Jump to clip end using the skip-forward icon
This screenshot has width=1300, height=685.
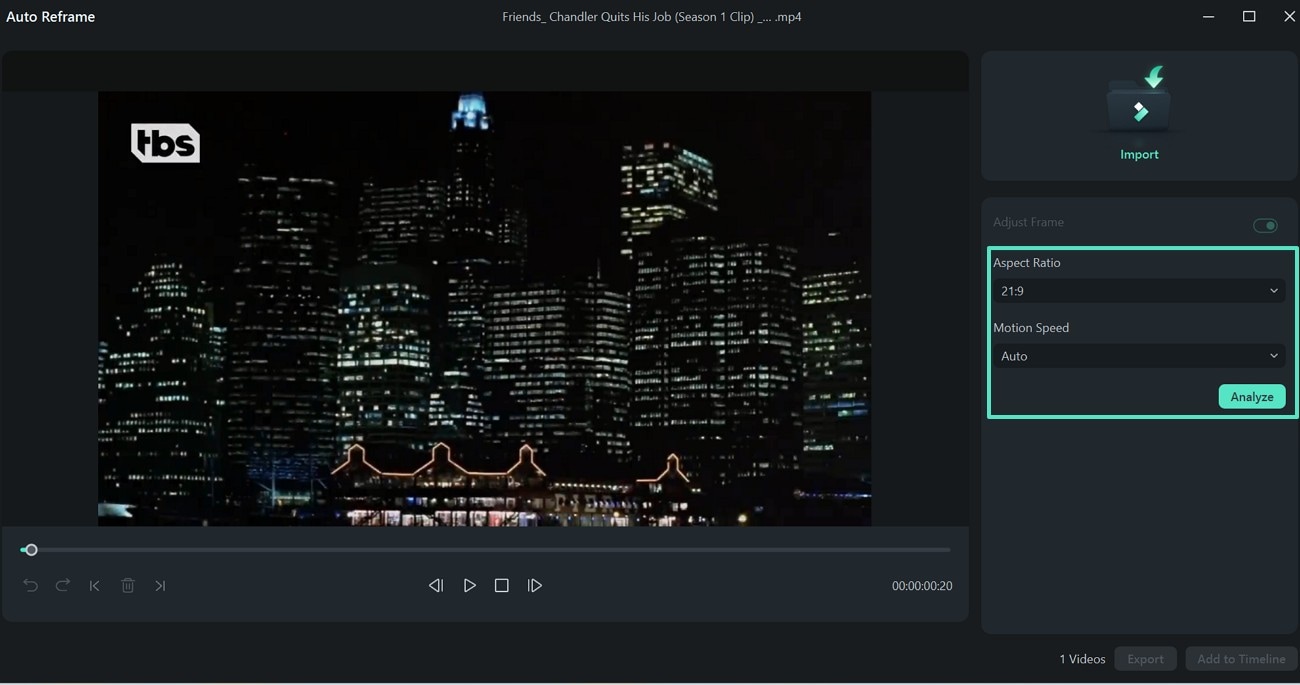[x=160, y=585]
